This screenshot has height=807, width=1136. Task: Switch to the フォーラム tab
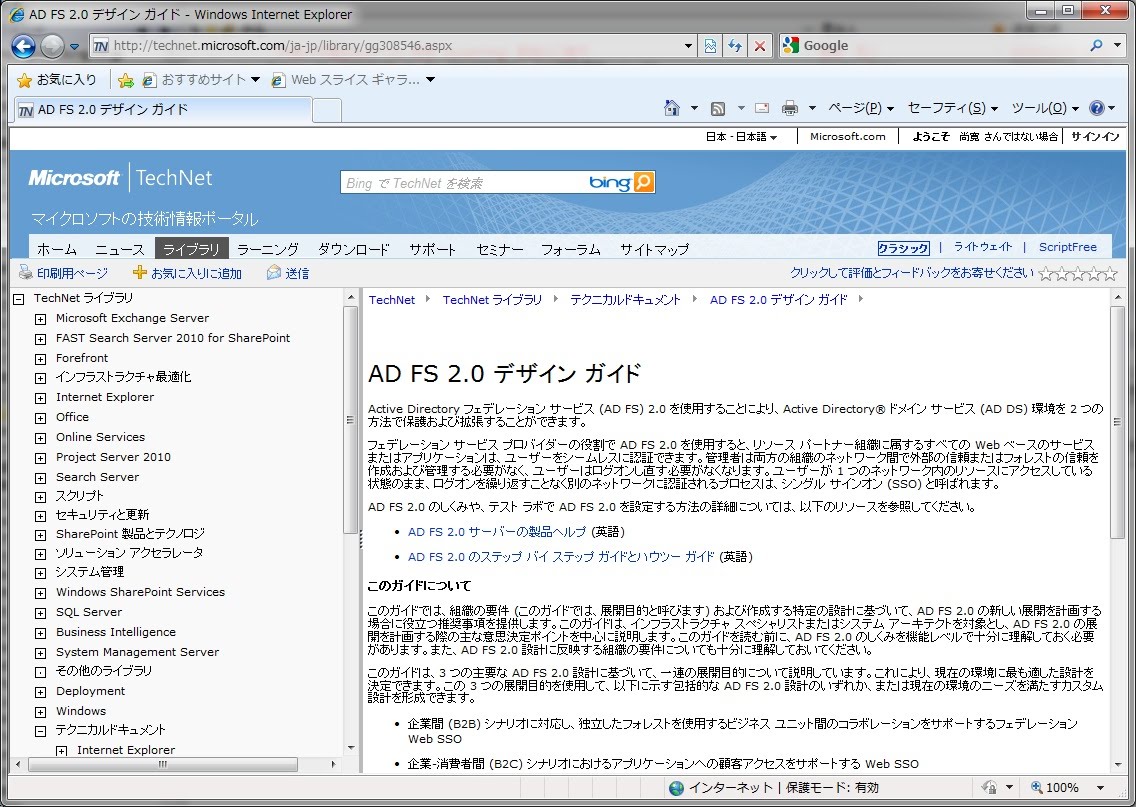(x=571, y=249)
